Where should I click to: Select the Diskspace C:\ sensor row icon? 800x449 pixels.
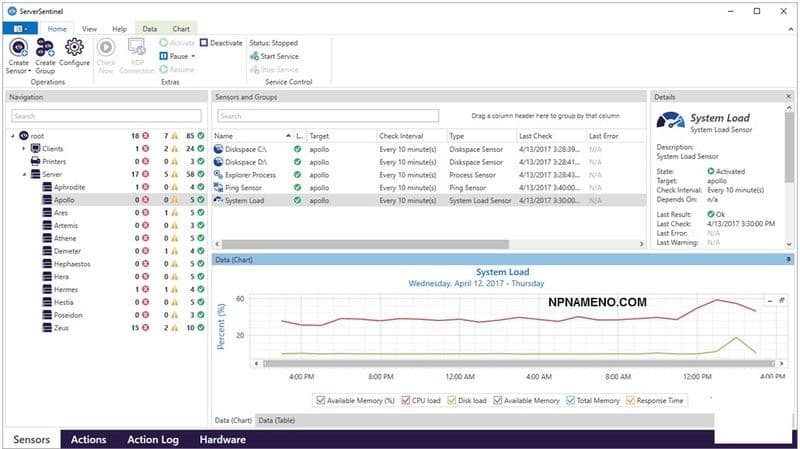coord(220,148)
